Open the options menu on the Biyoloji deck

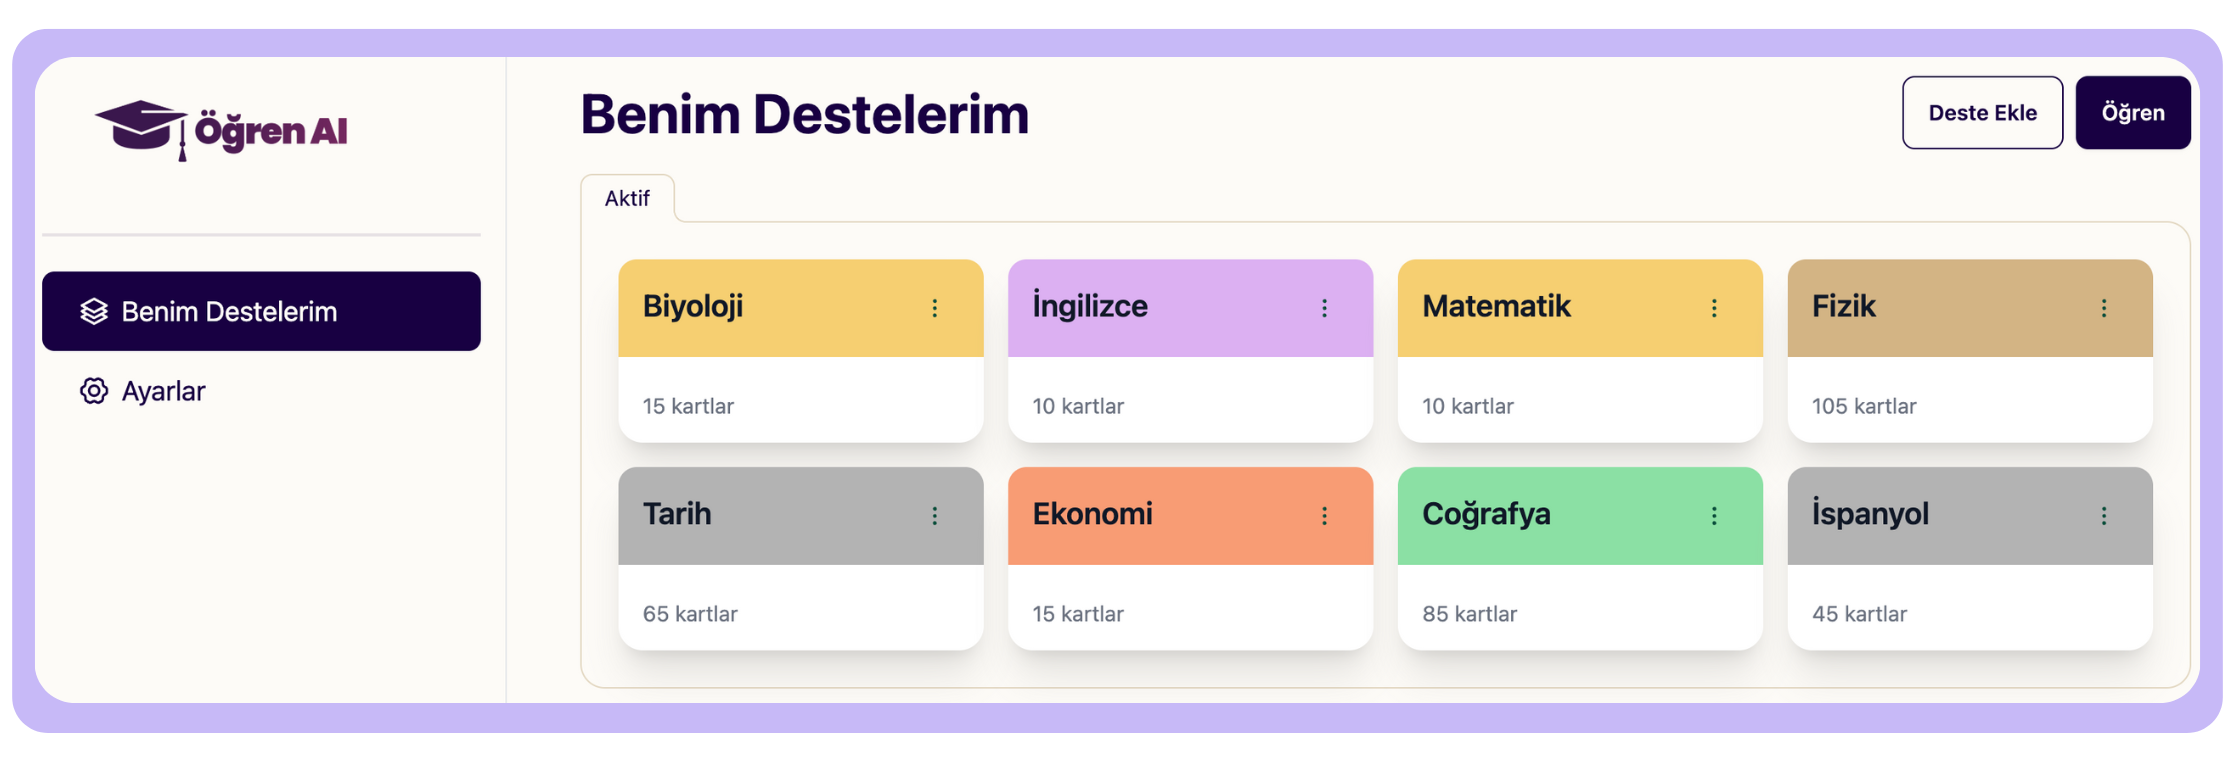coord(934,307)
